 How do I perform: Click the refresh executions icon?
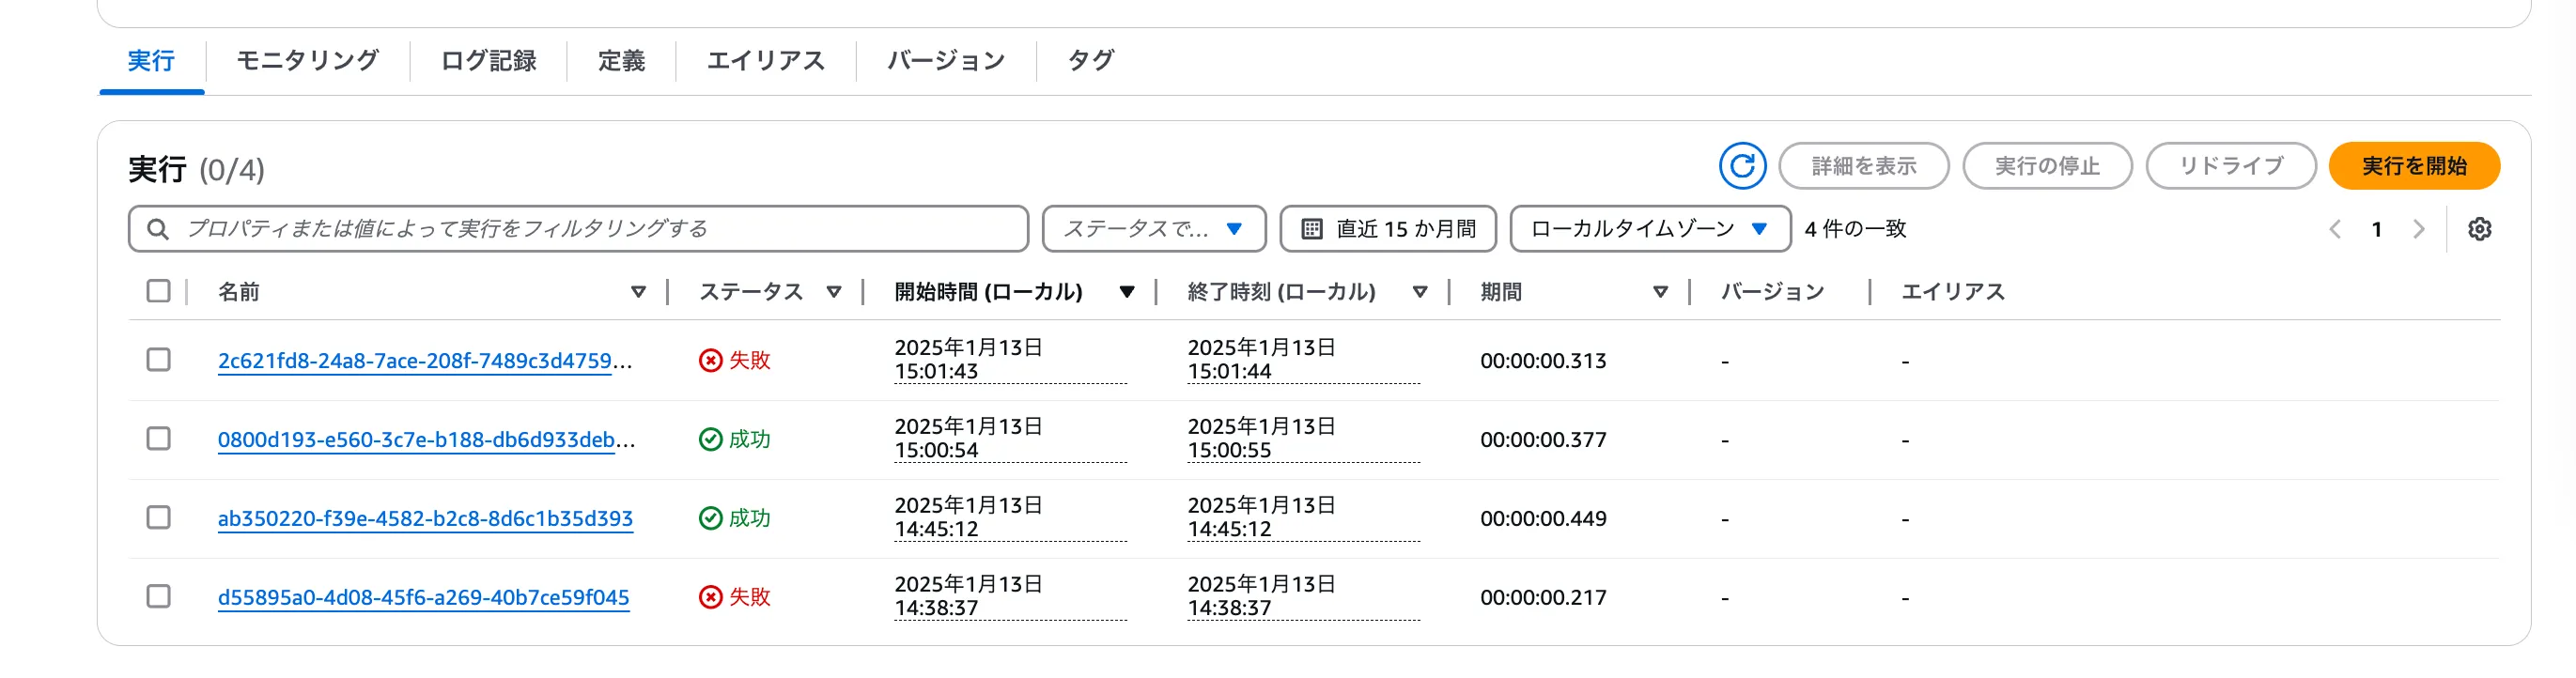pyautogui.click(x=1741, y=166)
